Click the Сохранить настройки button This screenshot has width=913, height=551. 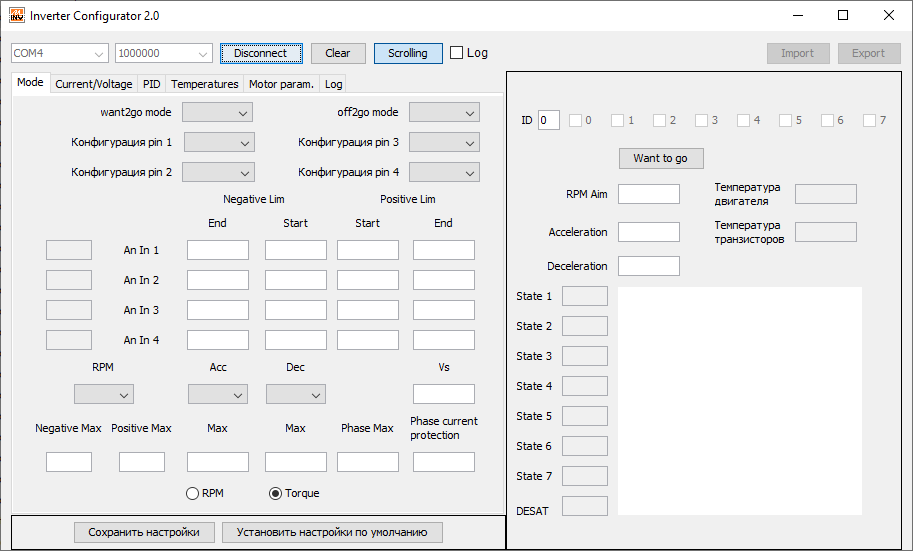pyautogui.click(x=144, y=532)
